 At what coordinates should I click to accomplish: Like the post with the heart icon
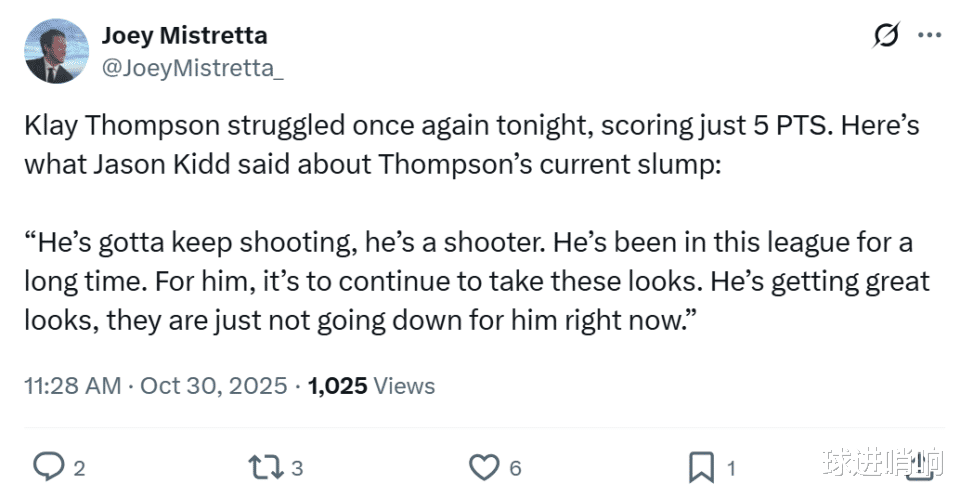pos(484,466)
